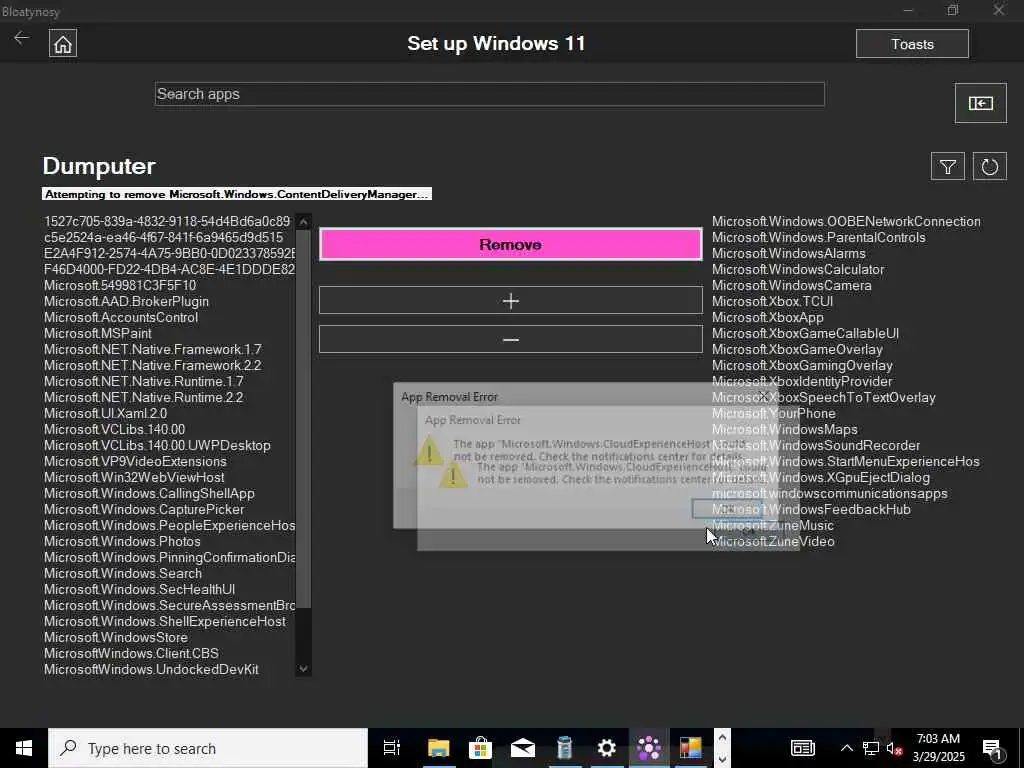
Task: Select Microsoft.VCLibs.140.00.UWPDesktop entry
Action: tap(157, 445)
